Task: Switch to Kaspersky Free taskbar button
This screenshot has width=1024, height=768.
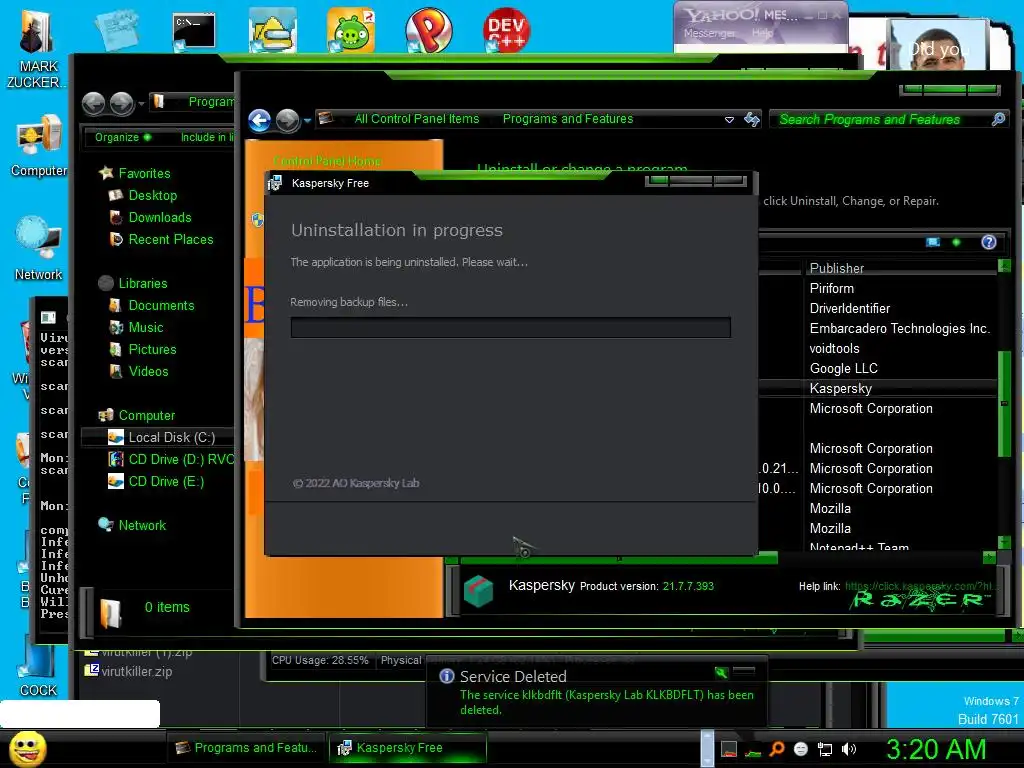Action: 408,748
